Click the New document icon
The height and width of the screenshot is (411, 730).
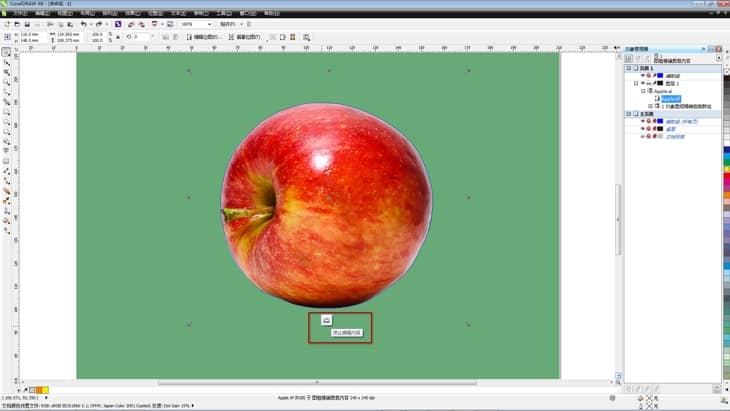[x=7, y=23]
